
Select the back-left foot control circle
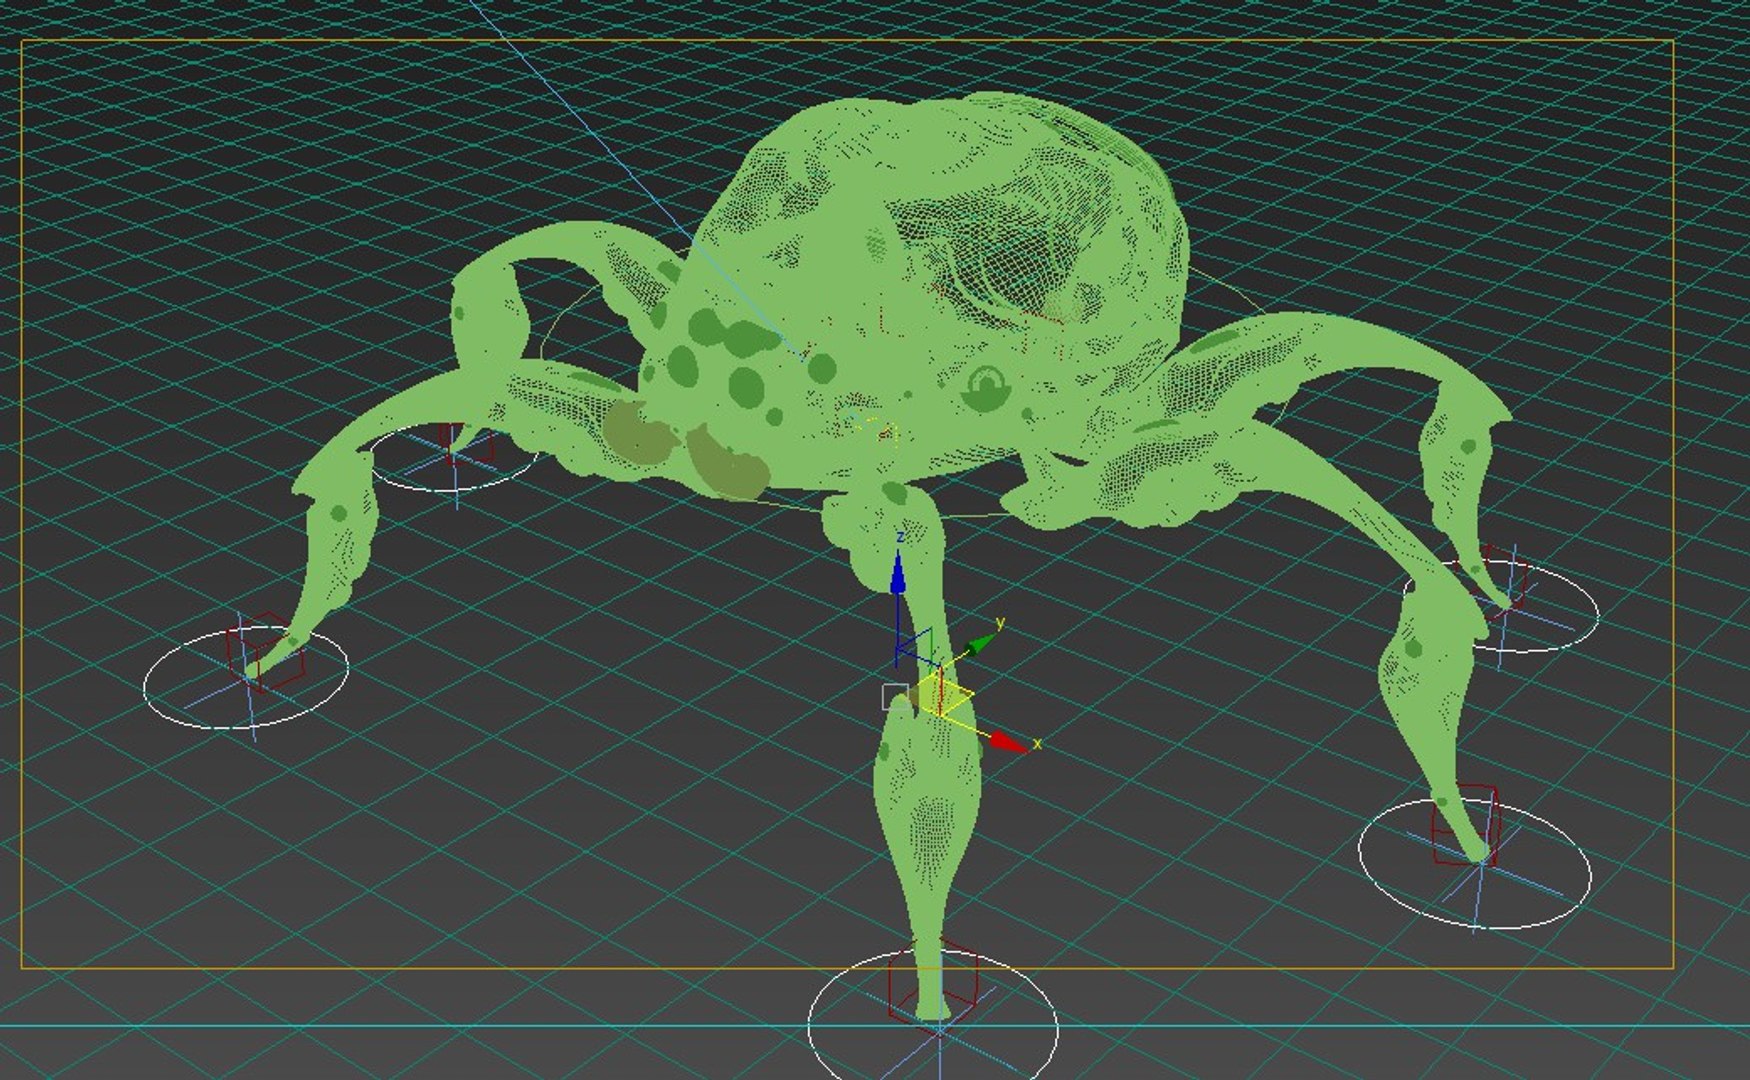click(x=452, y=456)
